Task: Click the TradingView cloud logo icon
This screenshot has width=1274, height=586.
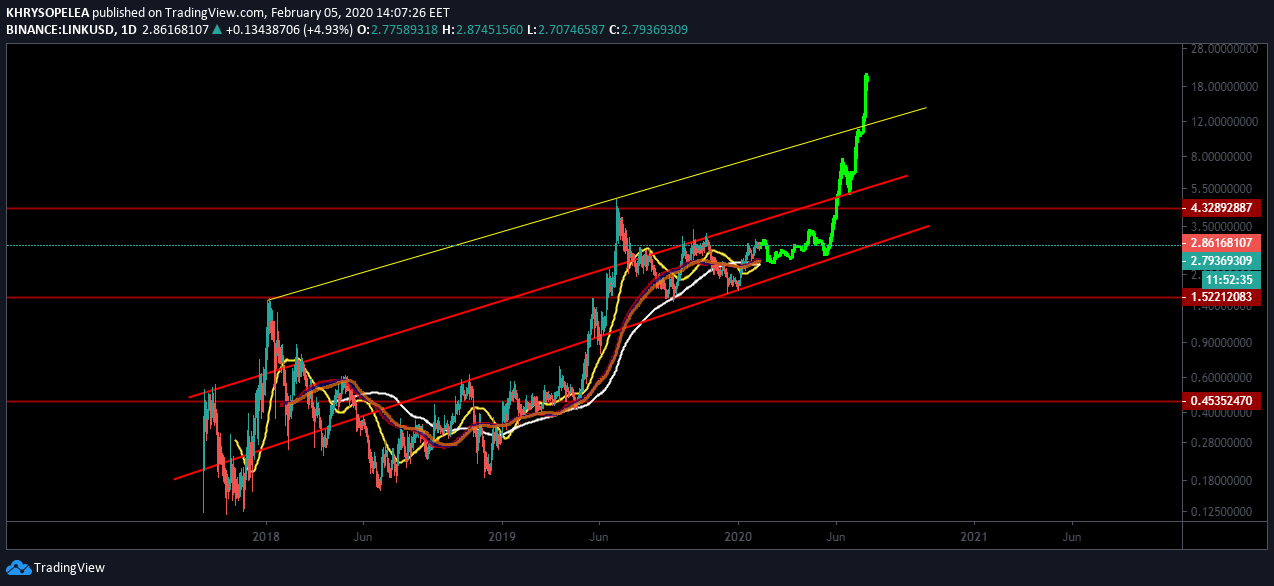Action: pos(17,567)
